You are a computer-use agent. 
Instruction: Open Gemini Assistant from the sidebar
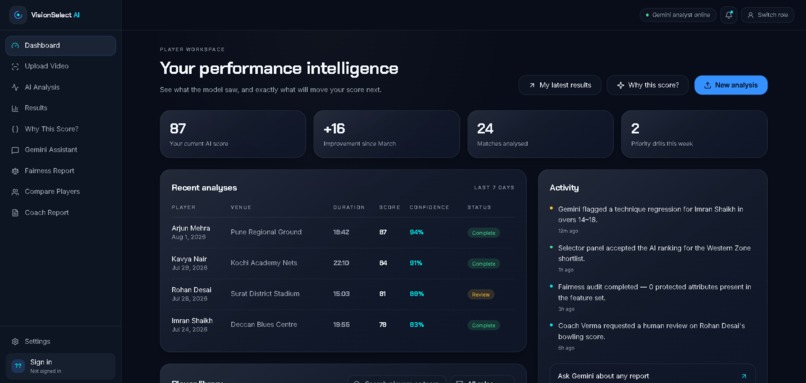pyautogui.click(x=61, y=150)
